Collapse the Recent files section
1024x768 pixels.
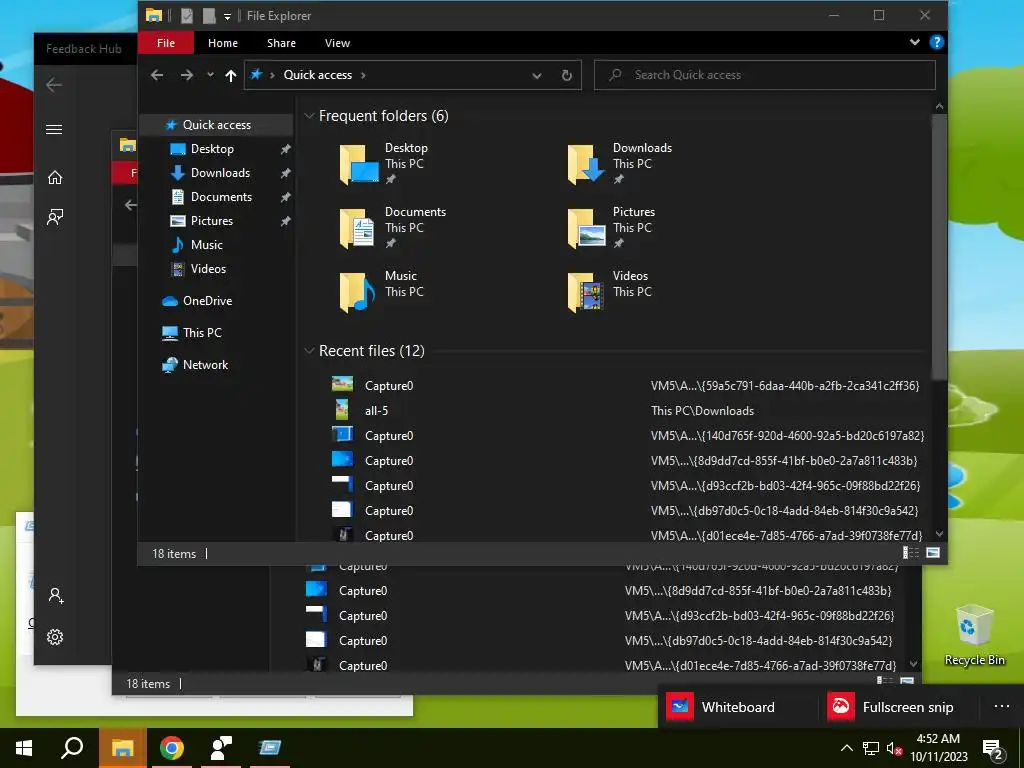pos(309,351)
